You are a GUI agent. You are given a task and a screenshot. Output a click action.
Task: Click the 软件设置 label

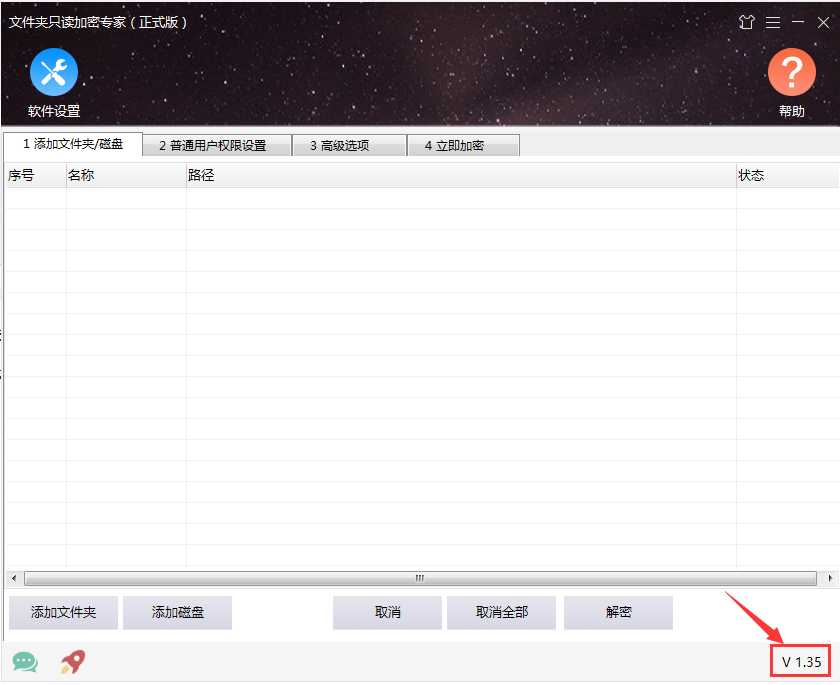54,111
